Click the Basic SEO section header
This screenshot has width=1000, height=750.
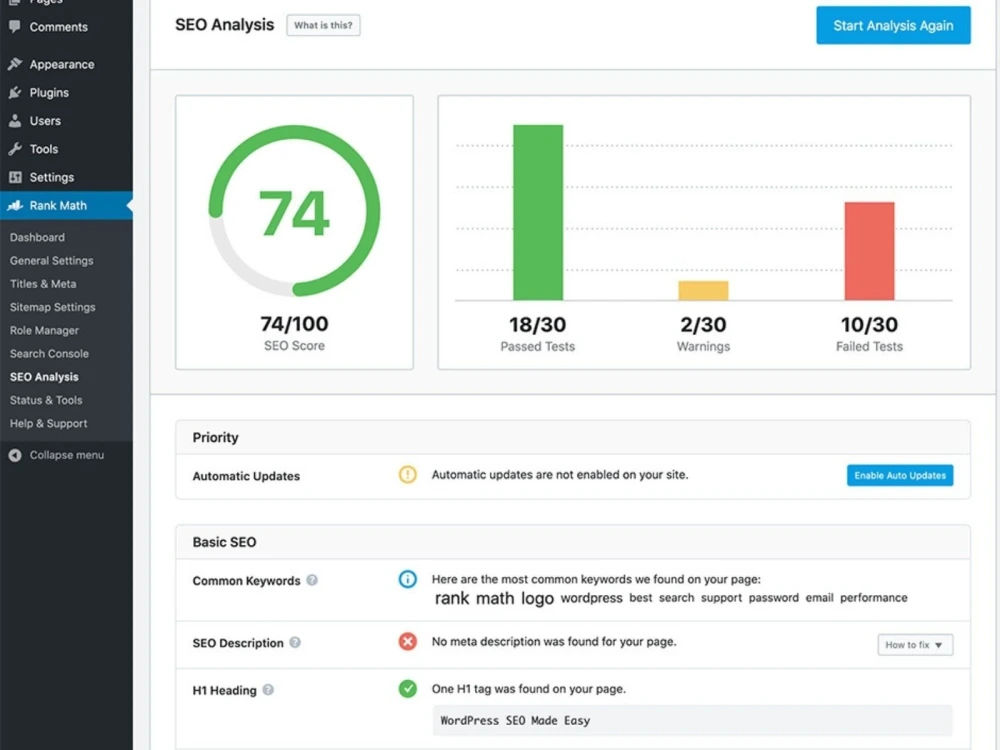point(573,542)
